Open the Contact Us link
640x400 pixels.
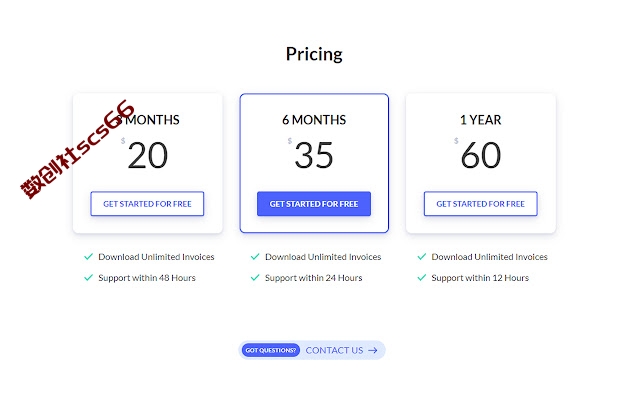(x=334, y=350)
